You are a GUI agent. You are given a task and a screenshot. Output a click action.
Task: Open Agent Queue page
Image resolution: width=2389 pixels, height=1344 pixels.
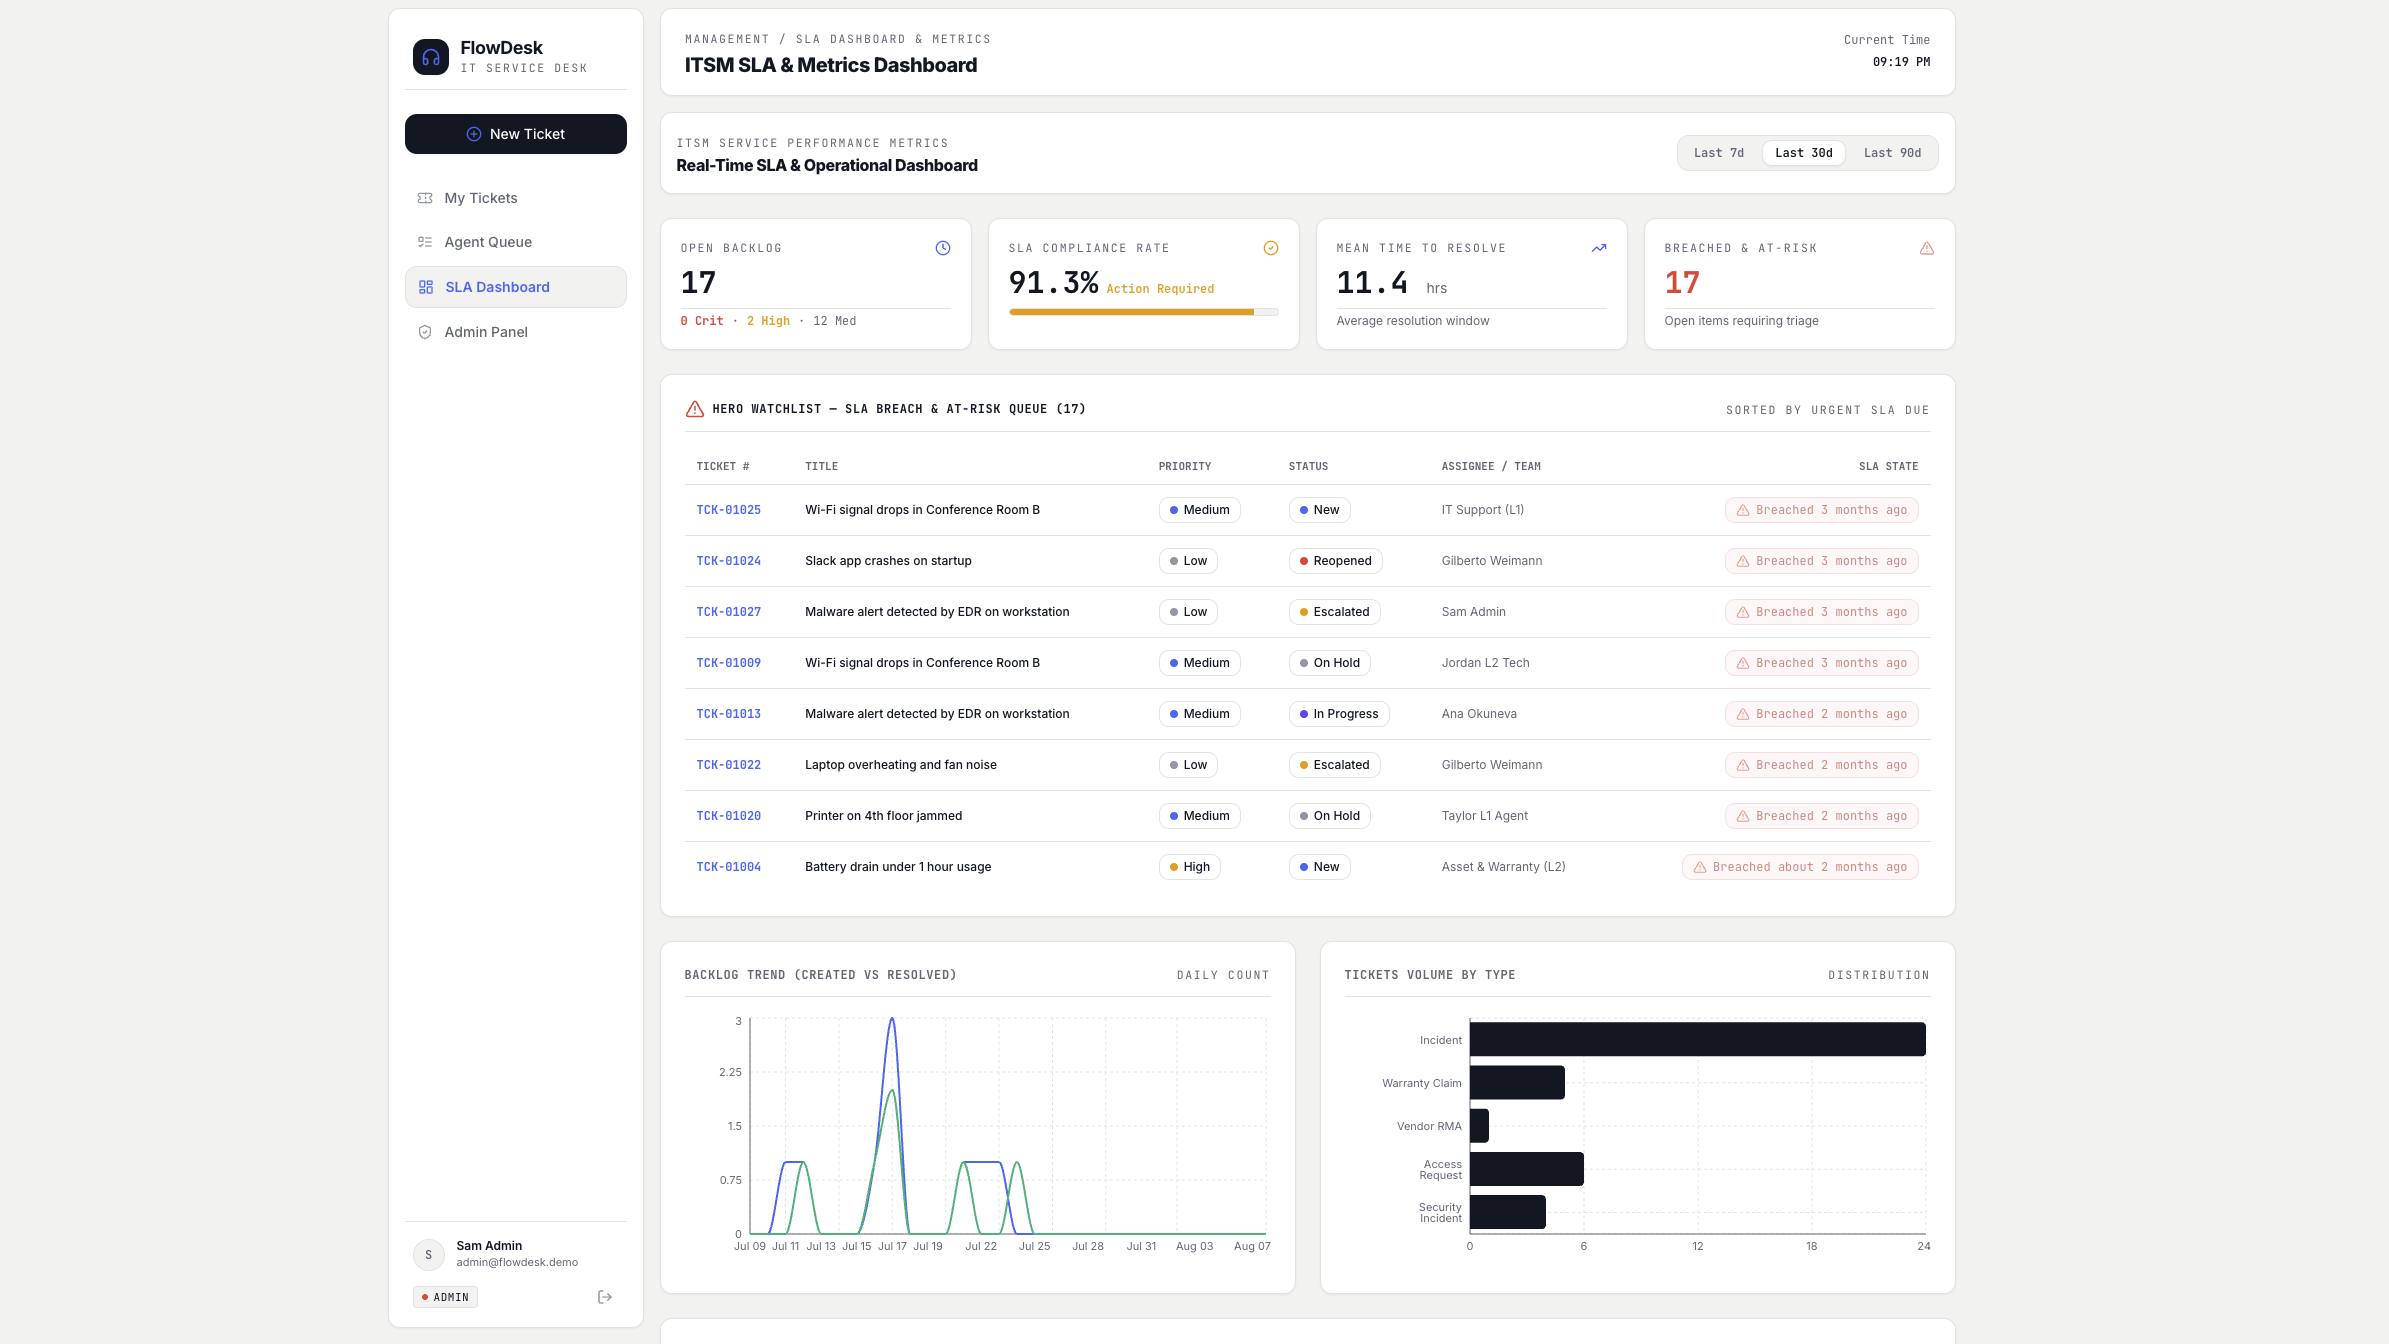[516, 242]
